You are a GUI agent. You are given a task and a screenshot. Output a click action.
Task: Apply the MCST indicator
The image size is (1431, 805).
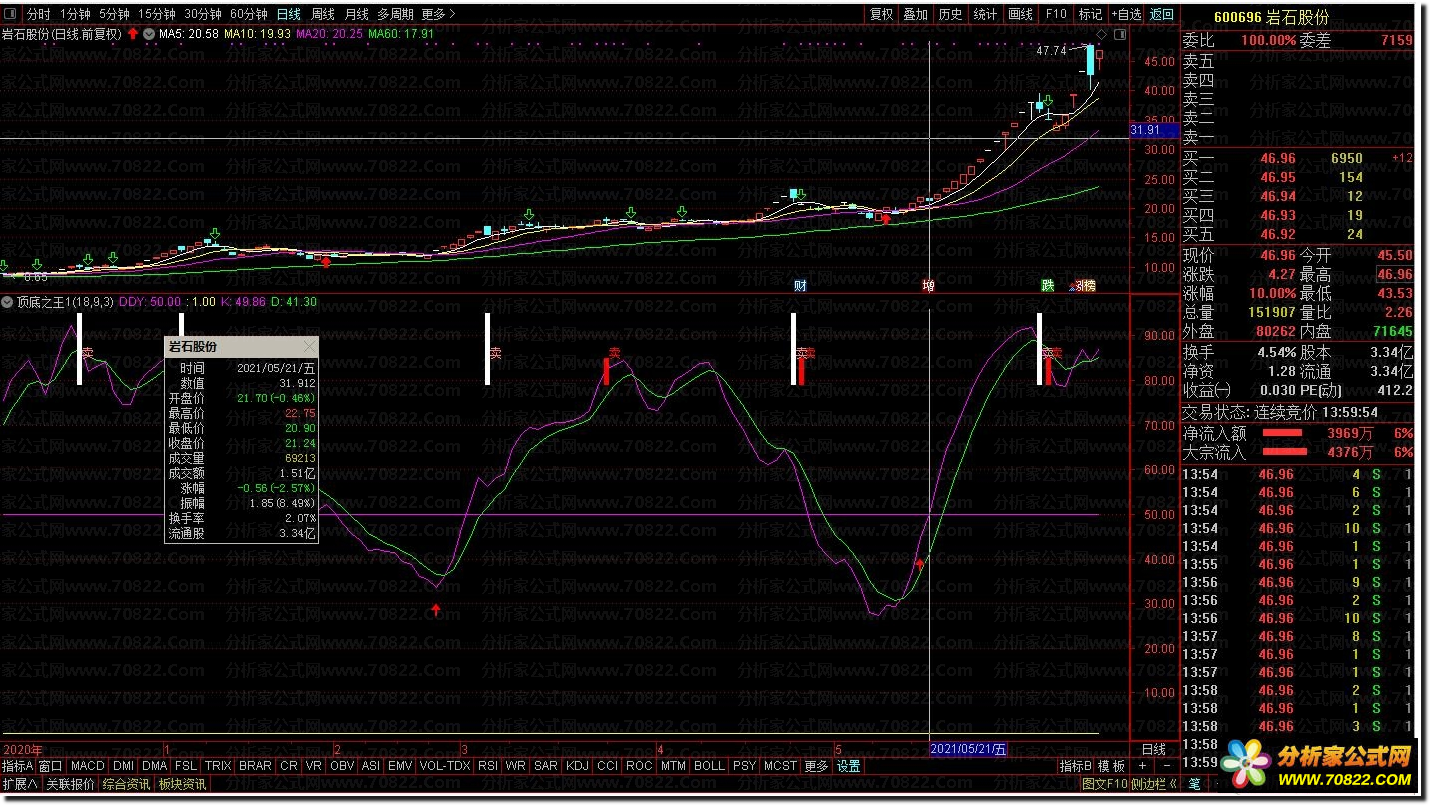click(x=781, y=766)
